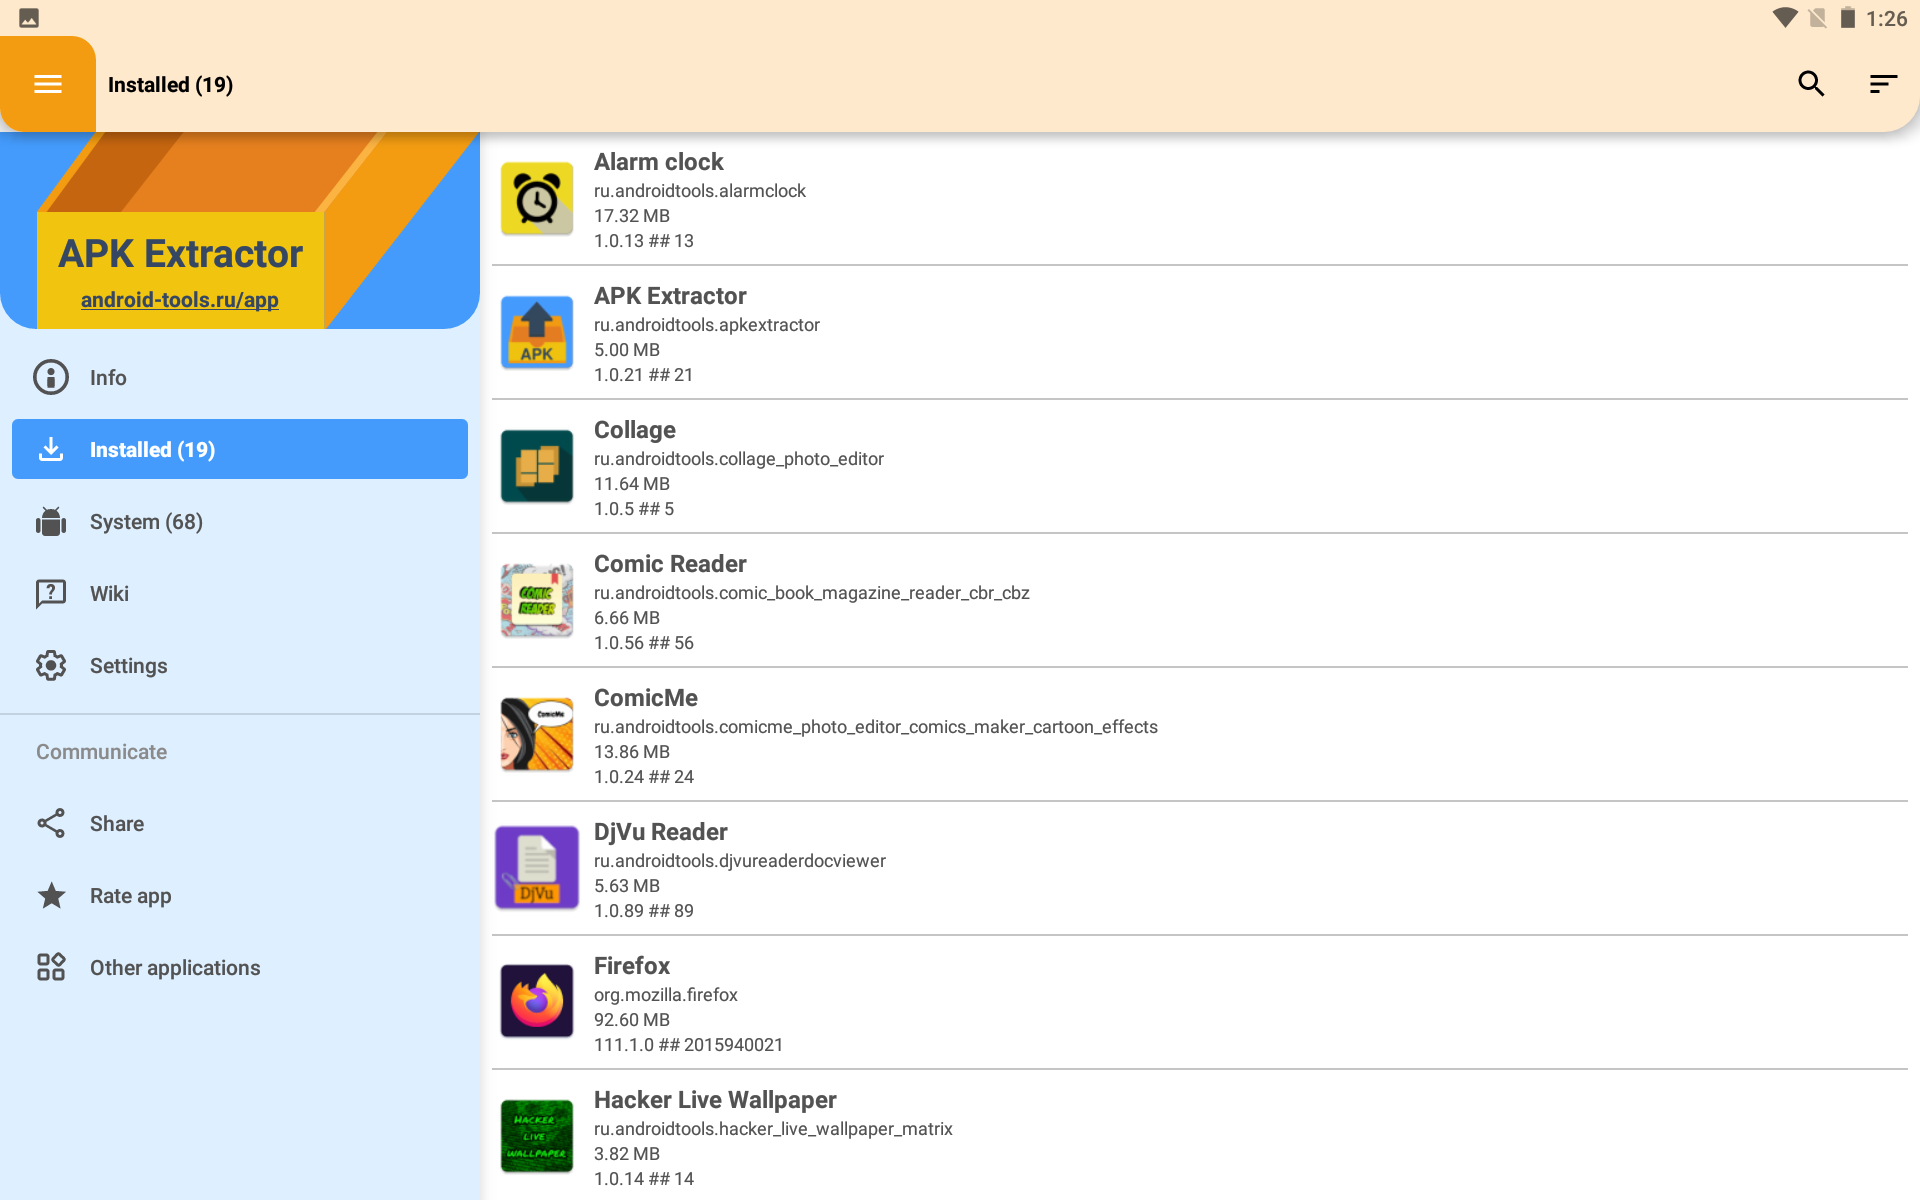Select the Installed (19) menu item

[240, 449]
